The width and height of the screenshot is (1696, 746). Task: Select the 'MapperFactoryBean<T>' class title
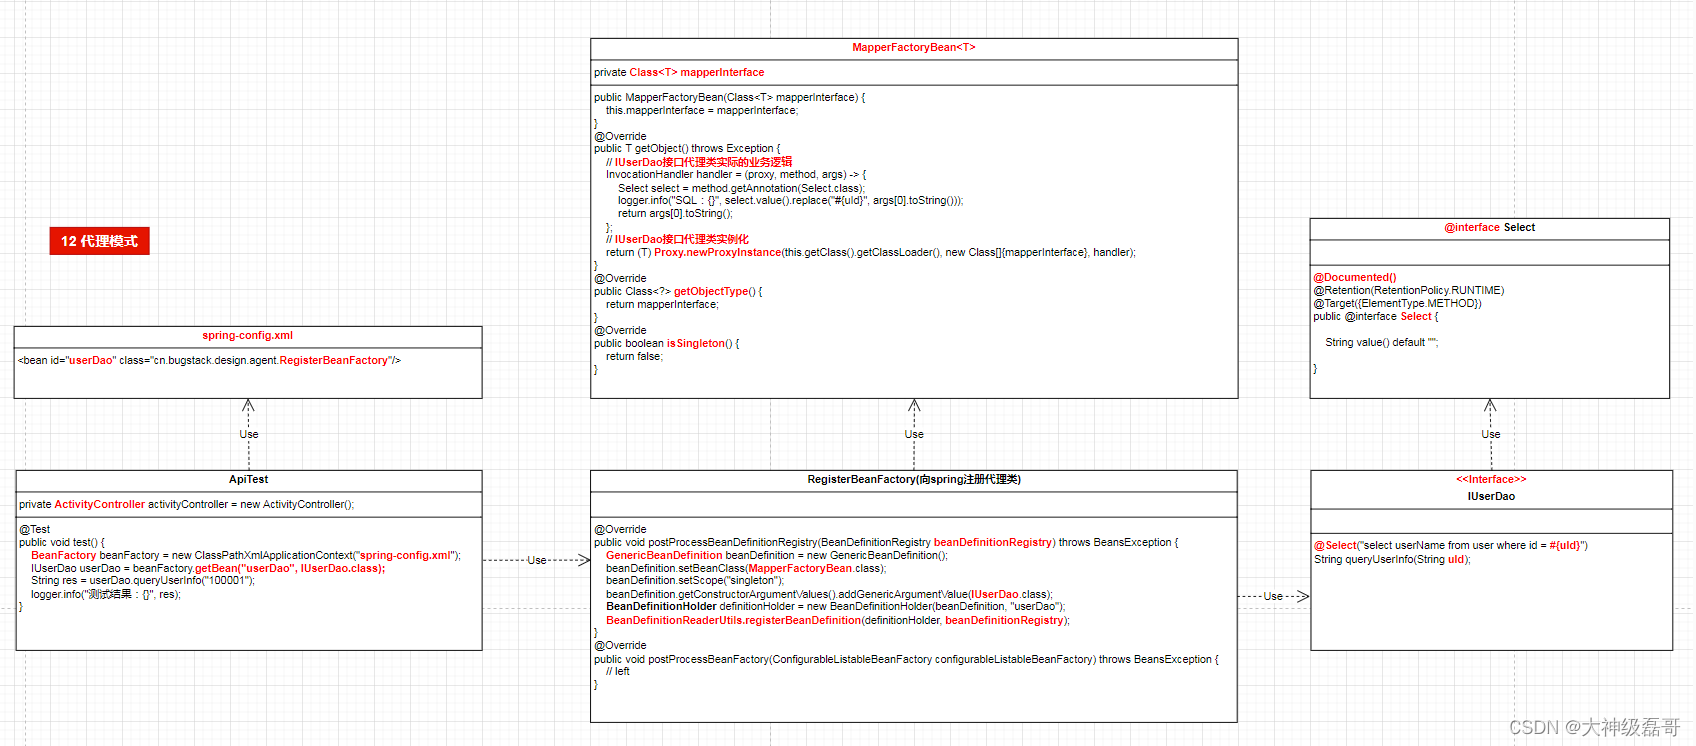pos(914,48)
